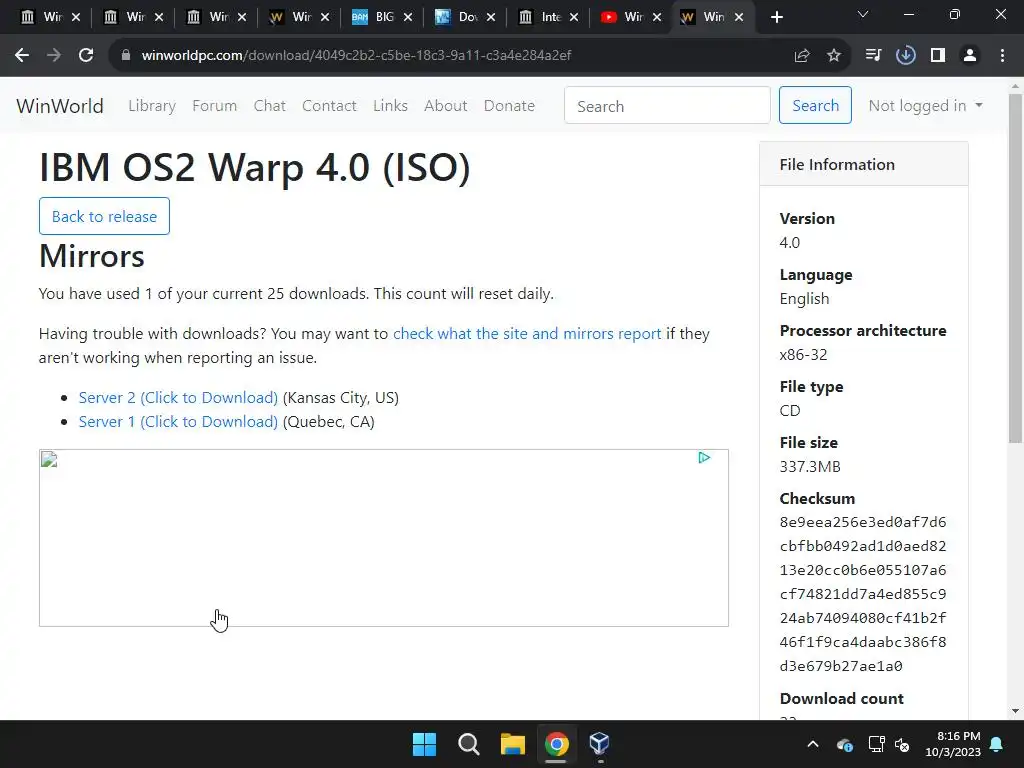1024x768 pixels.
Task: Open the Chat nav item
Action: [x=270, y=106]
